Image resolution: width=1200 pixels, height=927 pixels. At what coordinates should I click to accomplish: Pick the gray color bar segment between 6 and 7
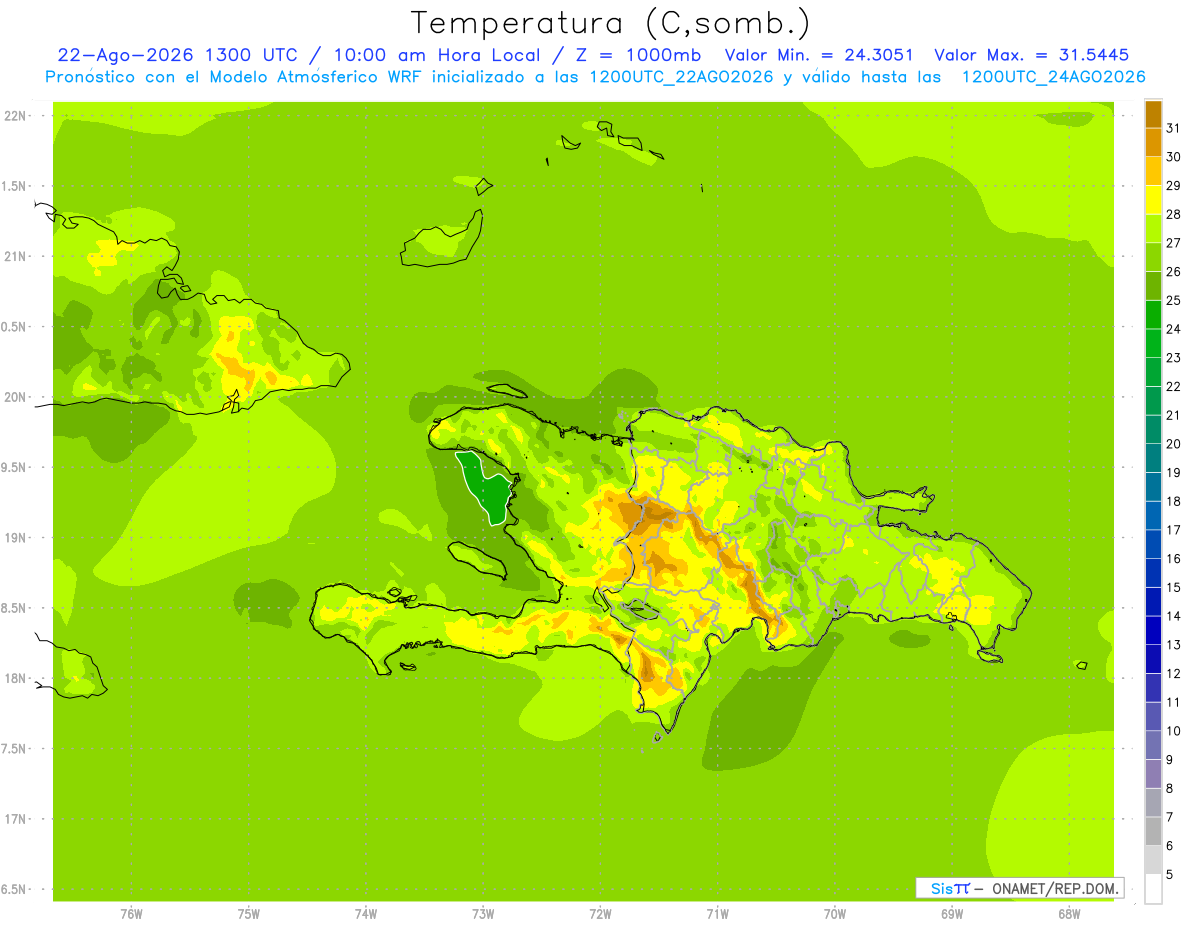pyautogui.click(x=1153, y=832)
